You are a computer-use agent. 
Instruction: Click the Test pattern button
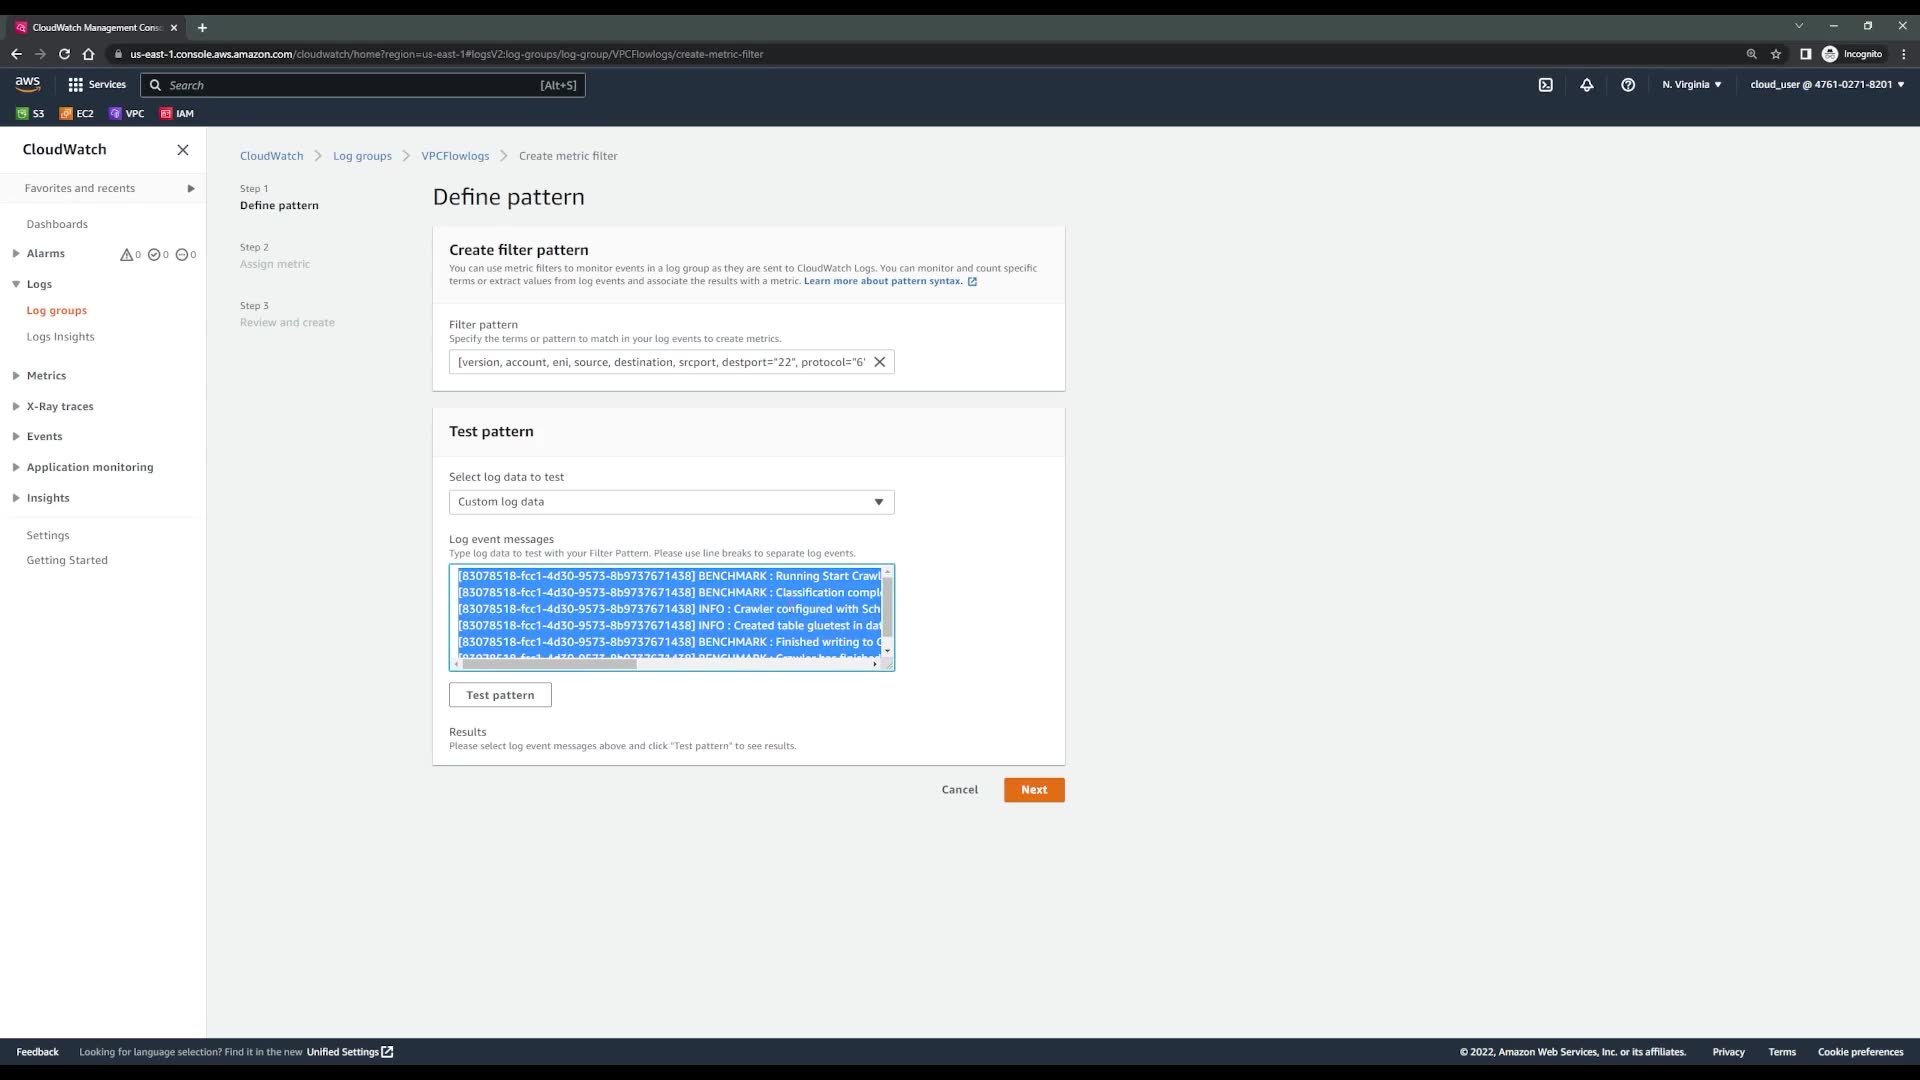coord(500,695)
